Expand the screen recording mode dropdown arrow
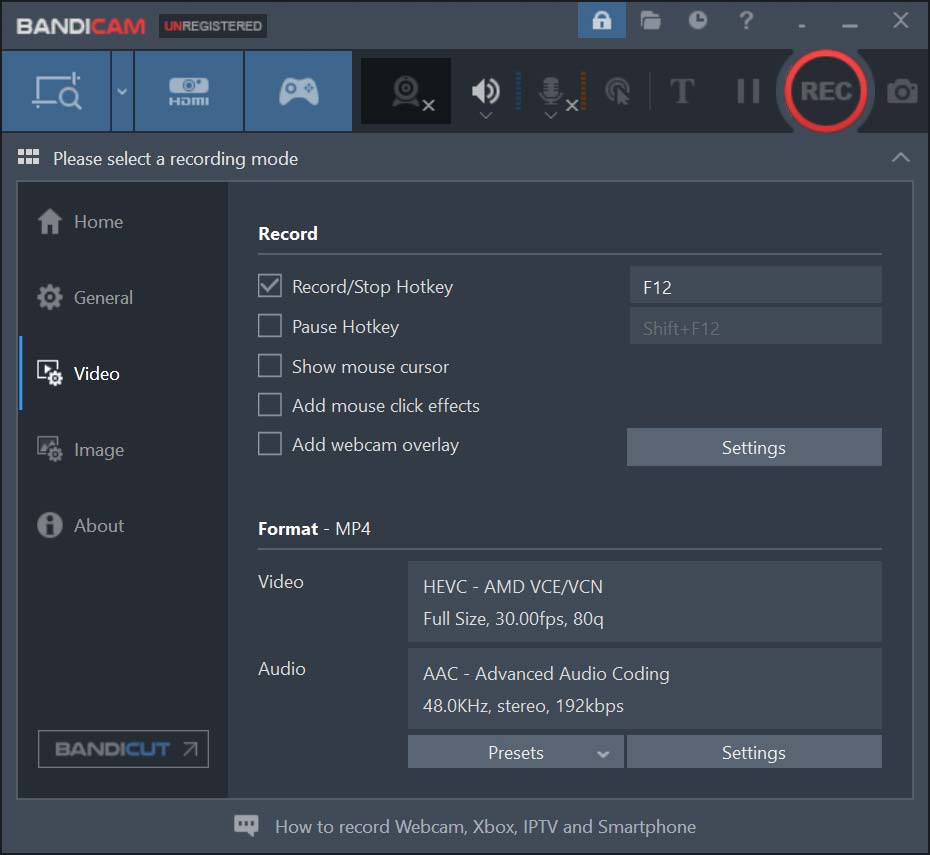The height and width of the screenshot is (855, 930). click(x=122, y=92)
